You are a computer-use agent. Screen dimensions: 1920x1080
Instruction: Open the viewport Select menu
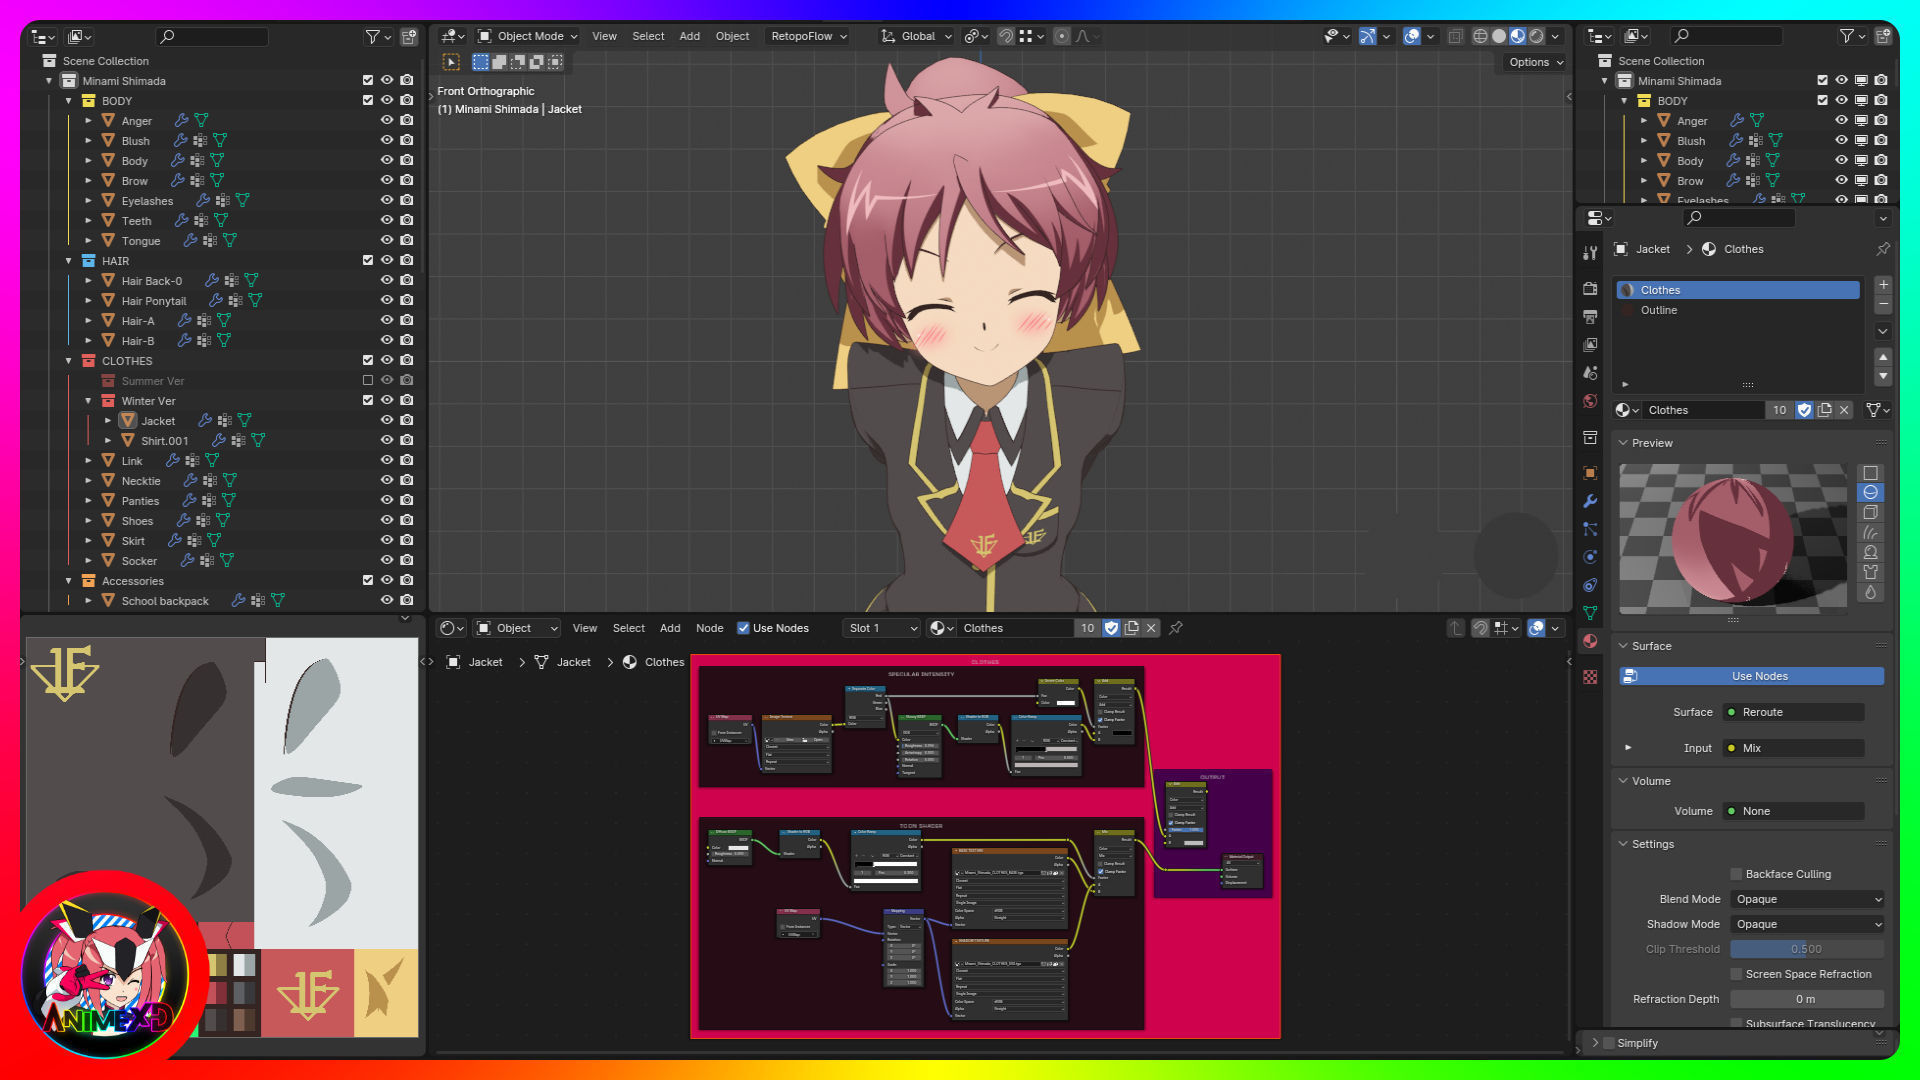coord(648,36)
